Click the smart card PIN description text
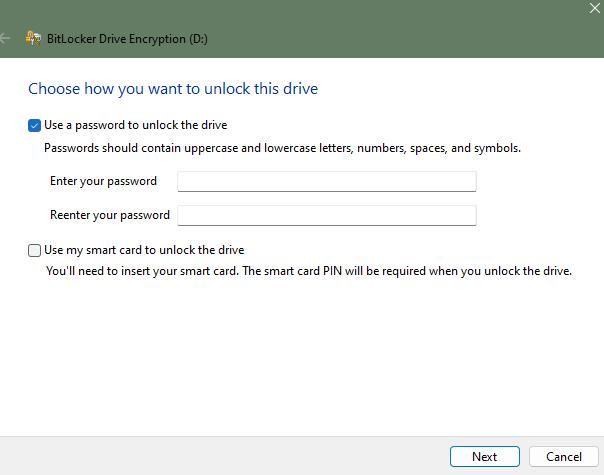This screenshot has width=604, height=475. tap(309, 271)
